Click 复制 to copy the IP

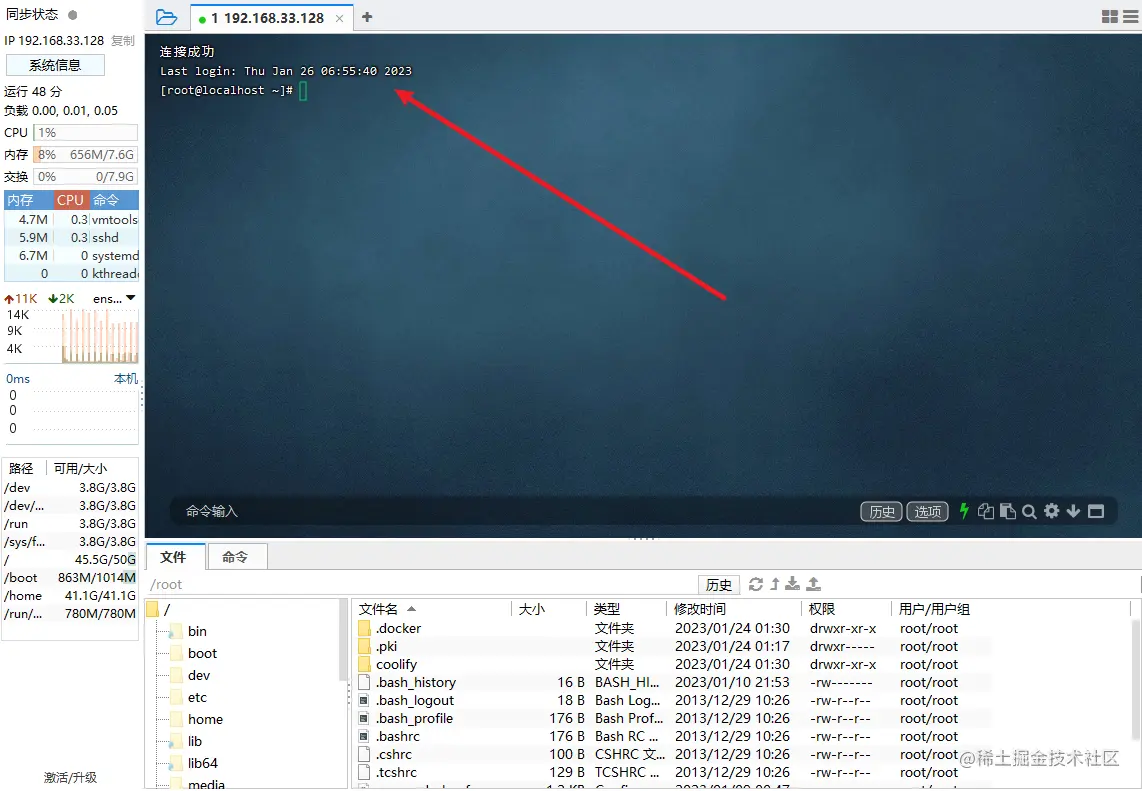click(122, 41)
